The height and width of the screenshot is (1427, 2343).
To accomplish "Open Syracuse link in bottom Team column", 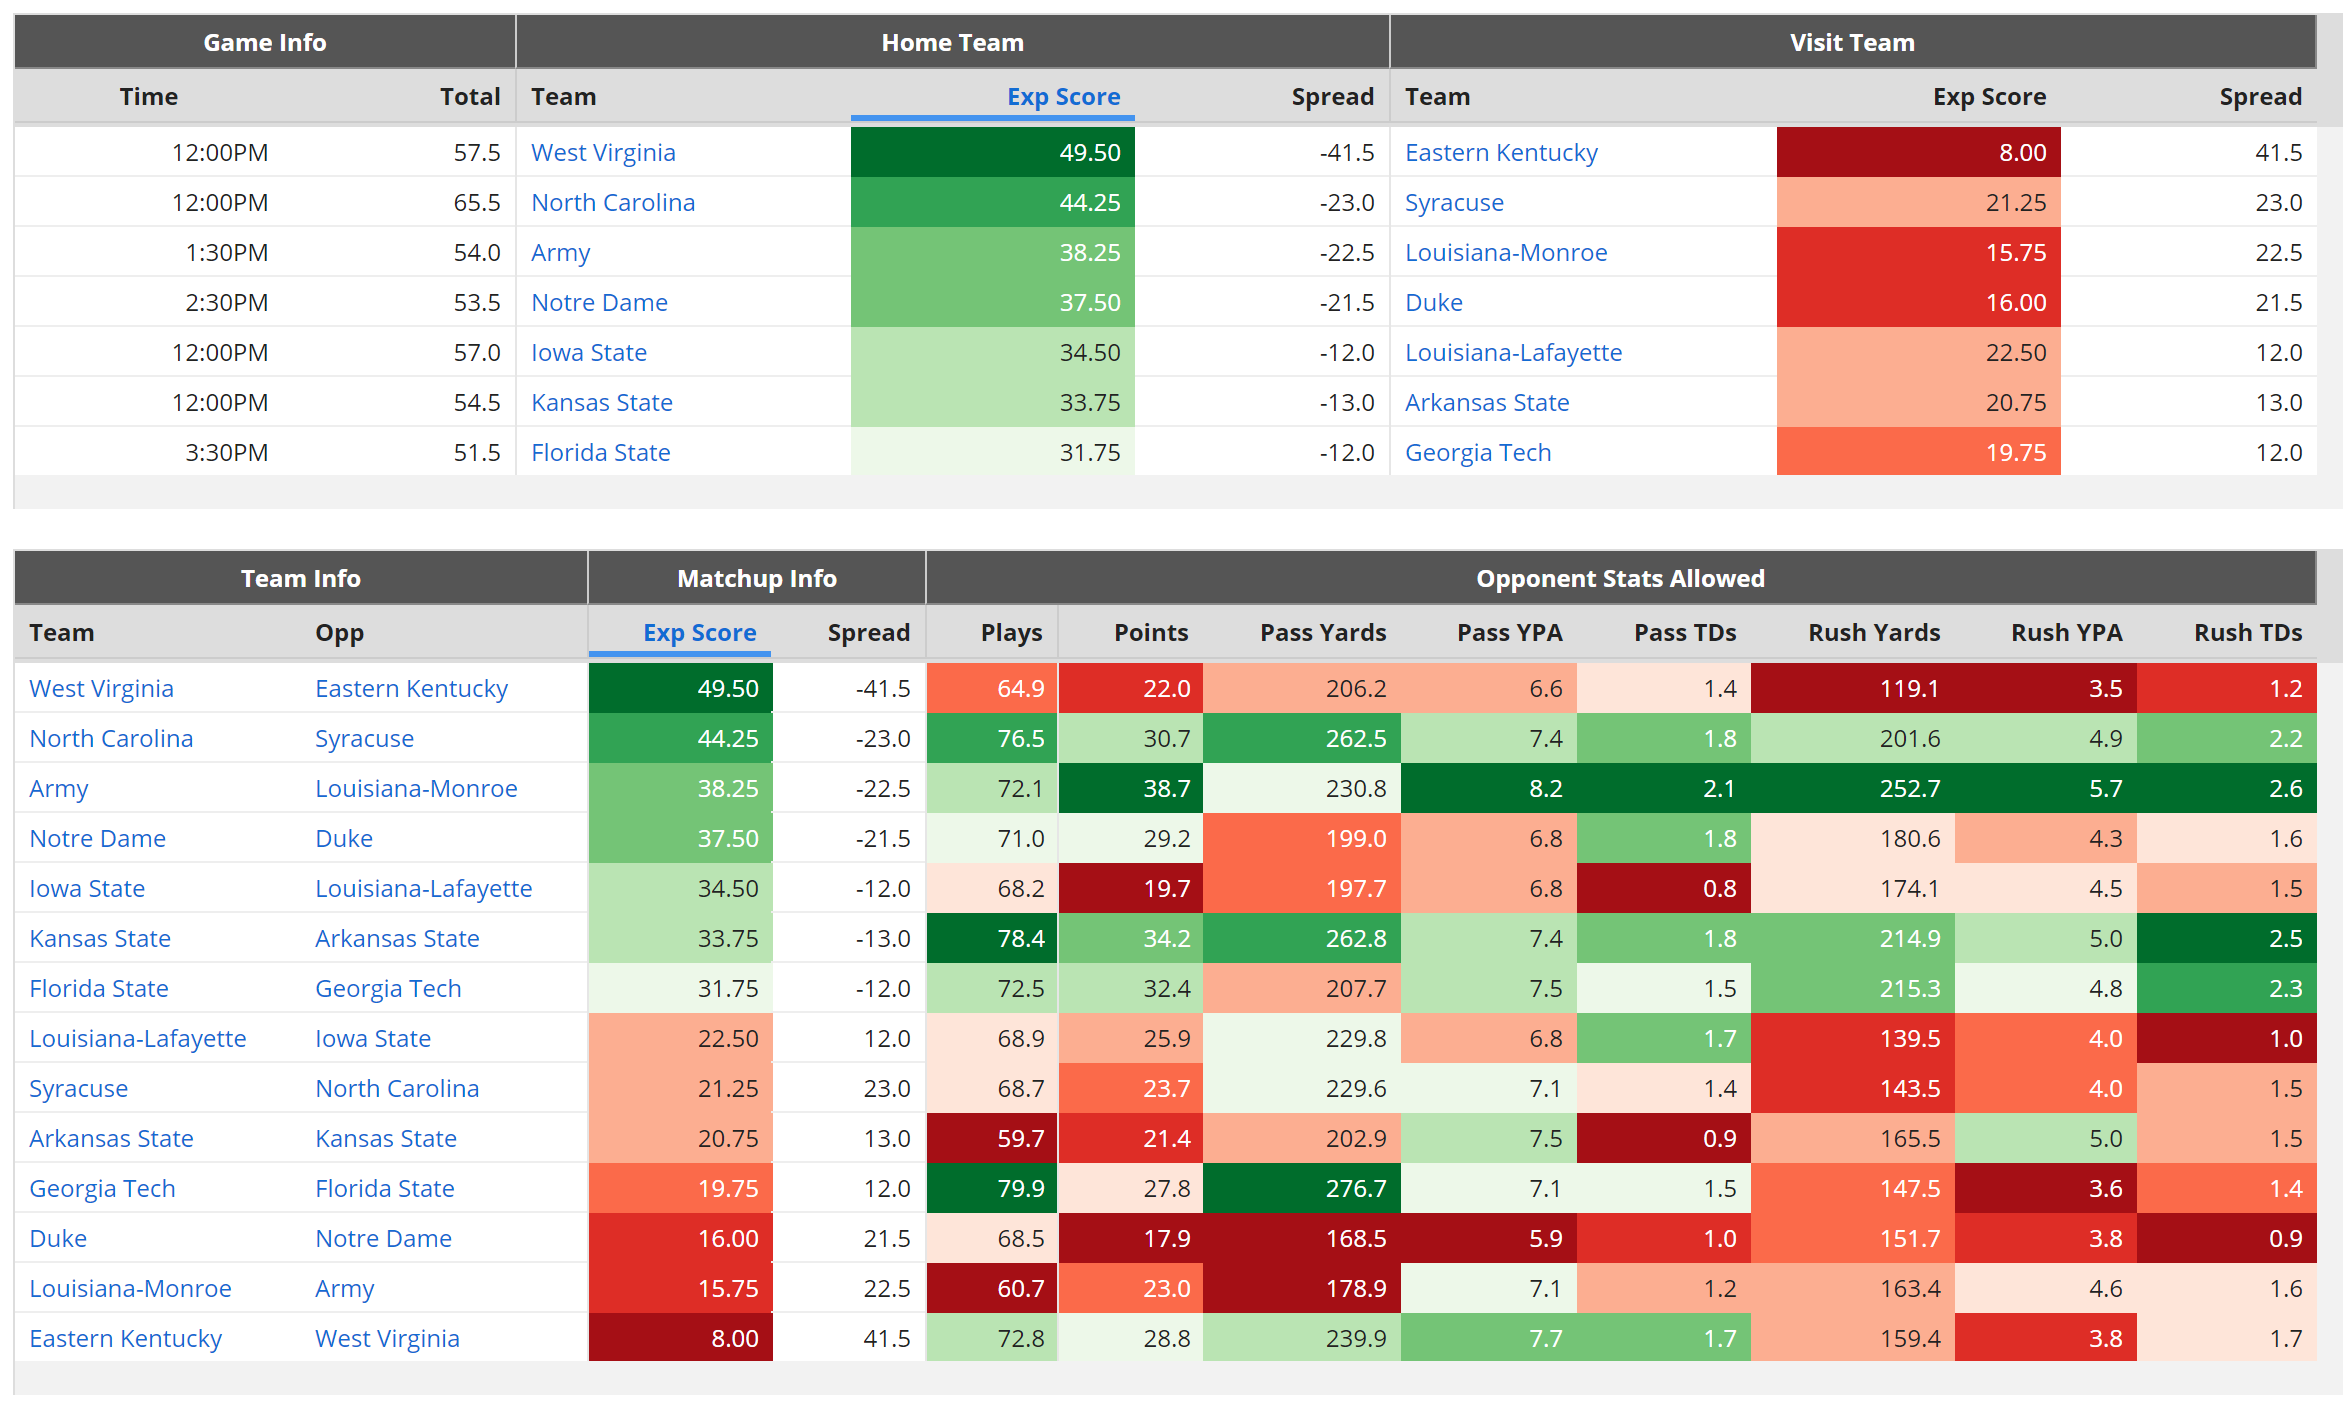I will pyautogui.click(x=78, y=1088).
